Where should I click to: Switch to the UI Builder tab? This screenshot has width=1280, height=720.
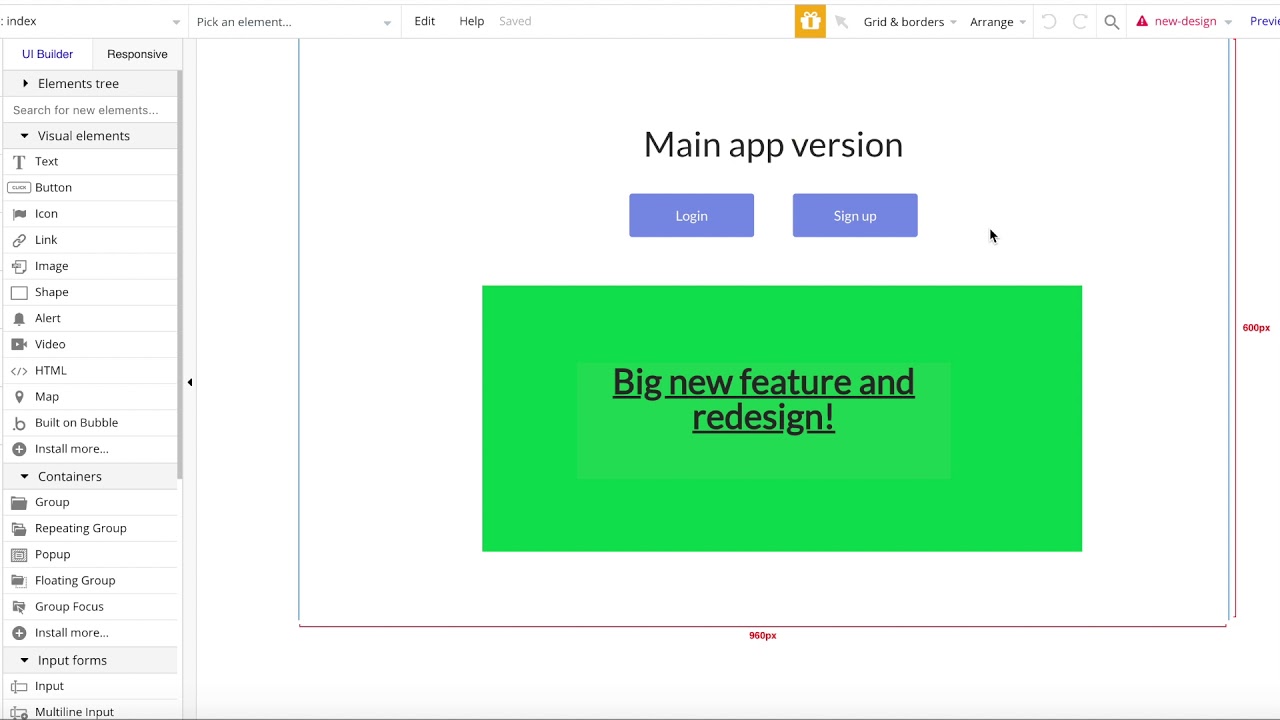point(48,54)
